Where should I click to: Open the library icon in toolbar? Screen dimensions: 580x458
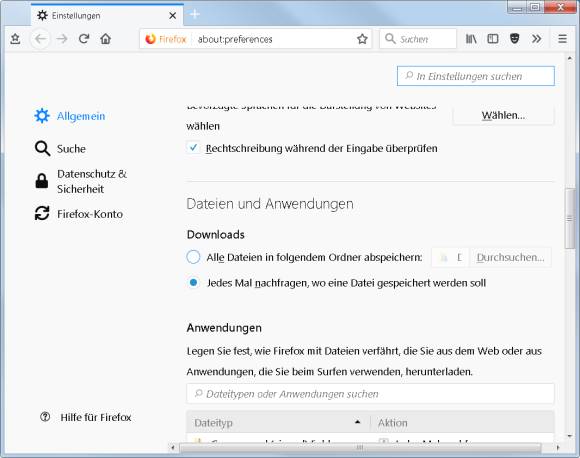(x=471, y=38)
